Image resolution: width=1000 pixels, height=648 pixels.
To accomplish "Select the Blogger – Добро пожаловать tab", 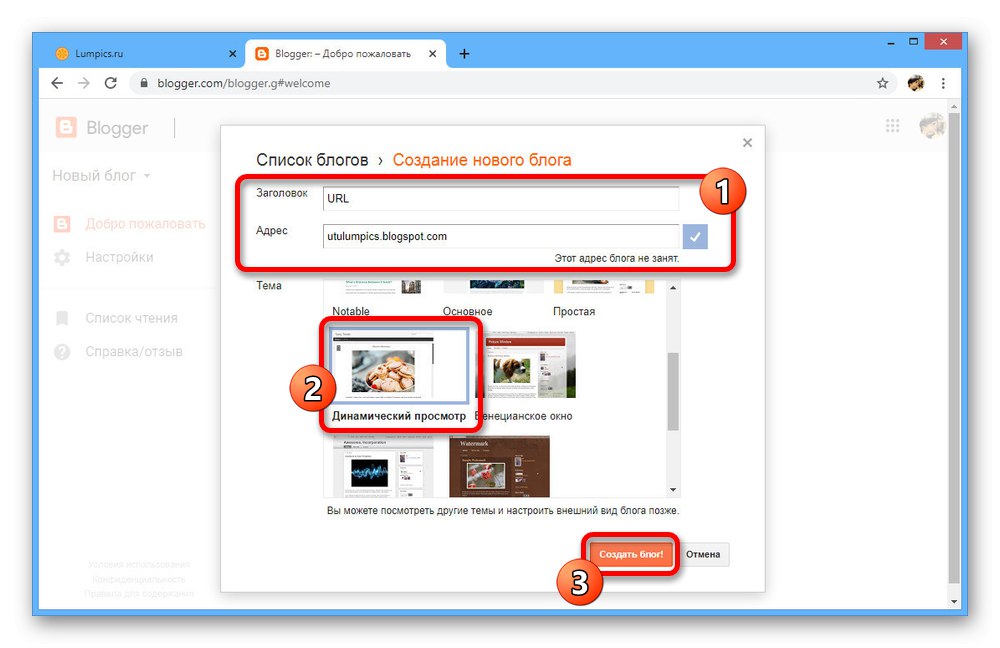I will [346, 54].
